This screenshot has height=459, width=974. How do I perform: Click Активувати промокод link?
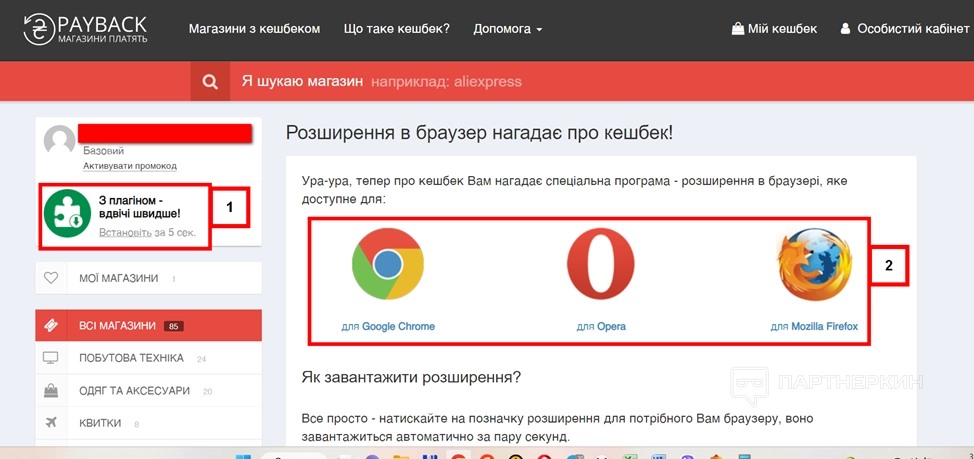(130, 166)
